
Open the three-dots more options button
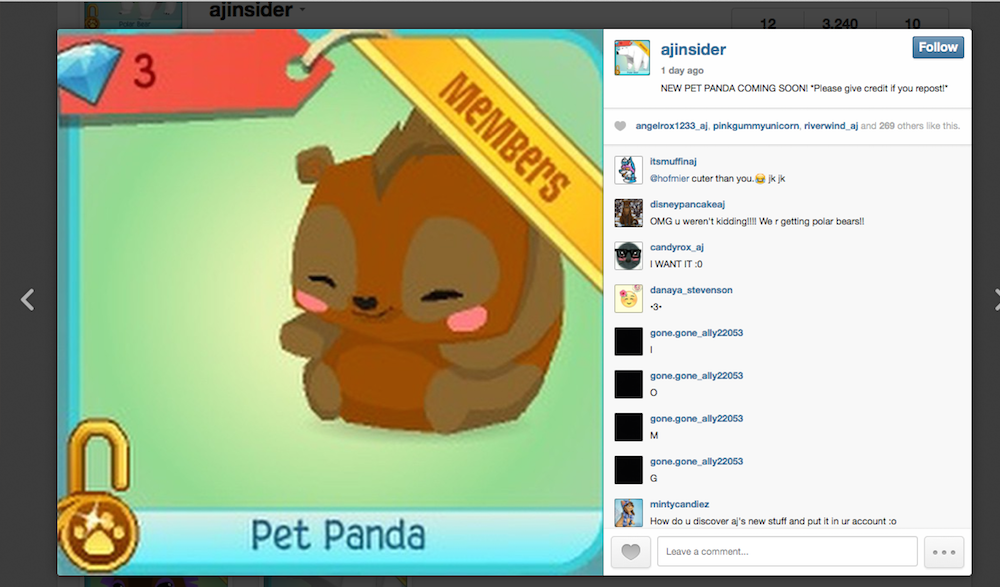(944, 552)
